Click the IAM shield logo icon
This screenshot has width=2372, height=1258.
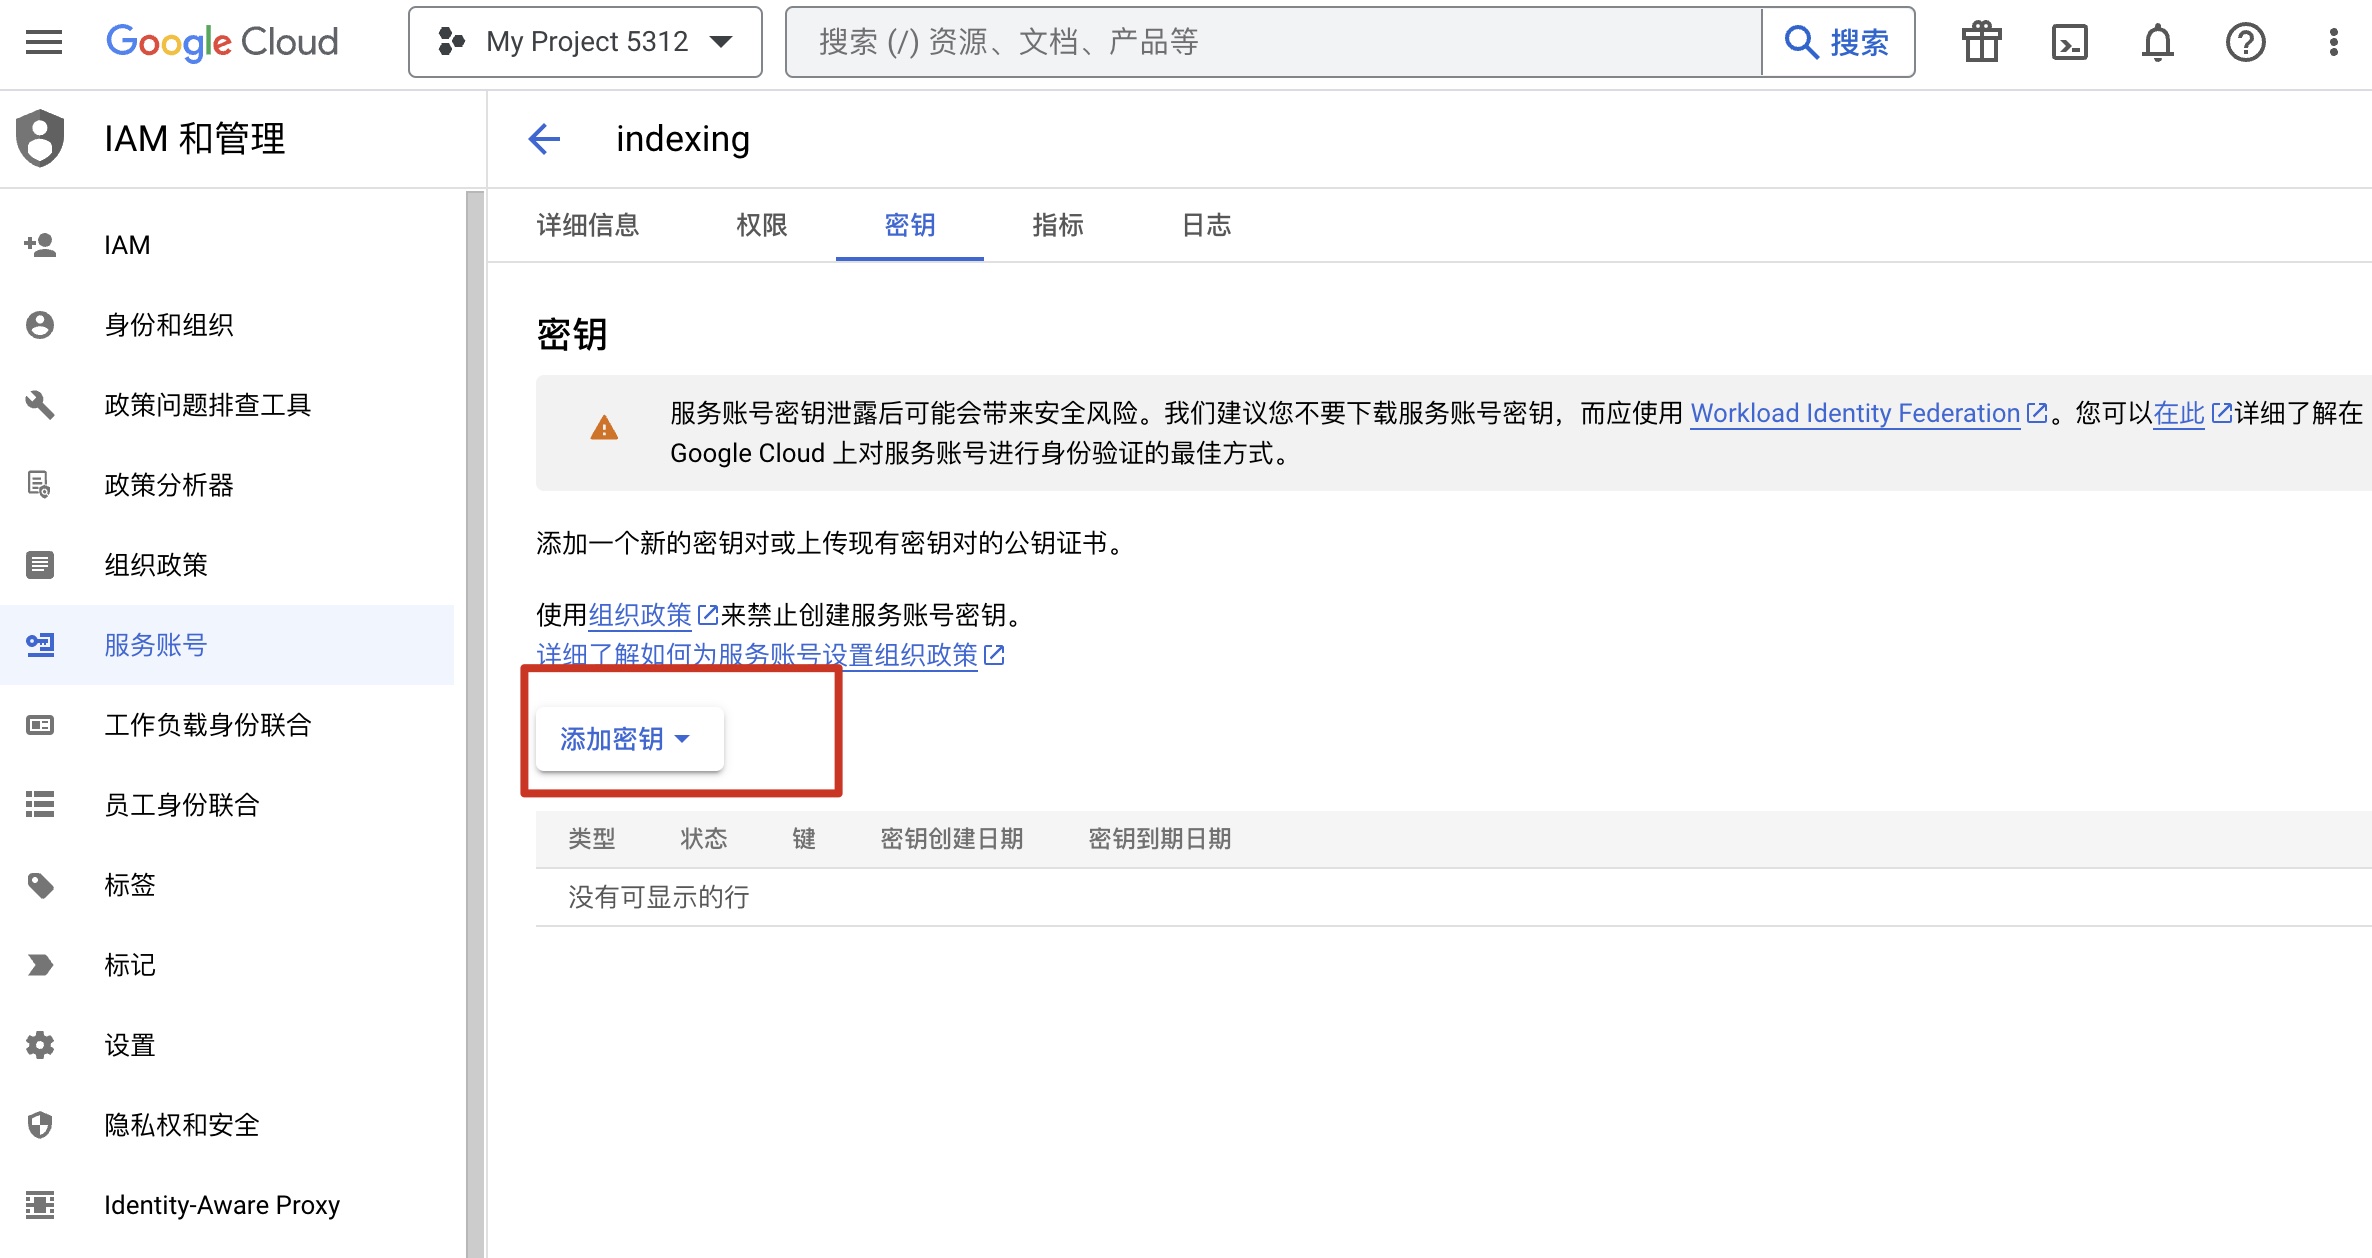click(40, 138)
